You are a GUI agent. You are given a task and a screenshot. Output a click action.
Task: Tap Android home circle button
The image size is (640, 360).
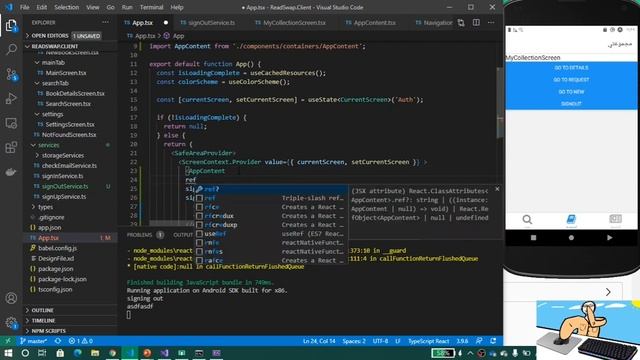[x=571, y=238]
